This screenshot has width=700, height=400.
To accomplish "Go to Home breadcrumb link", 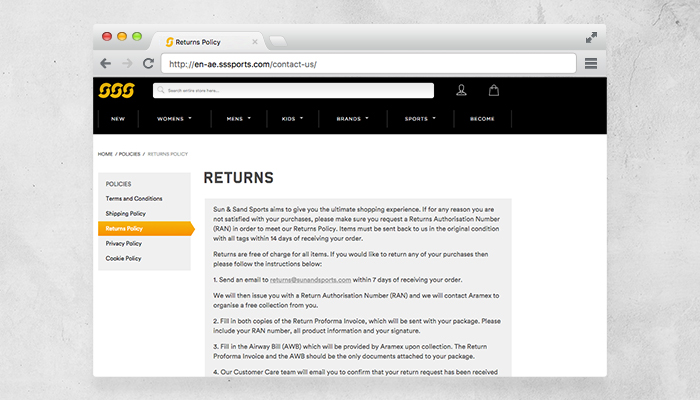I will pos(105,154).
